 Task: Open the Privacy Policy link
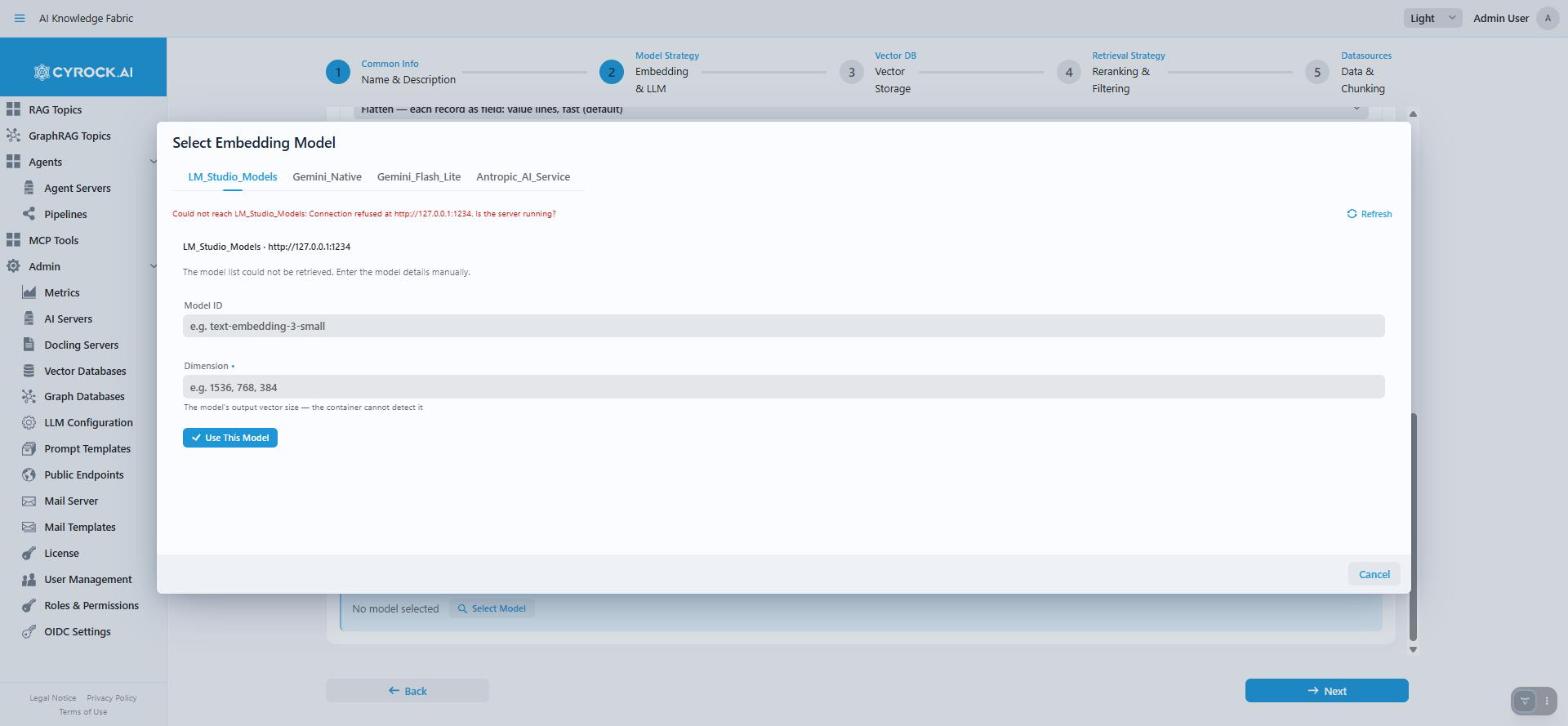[x=111, y=698]
